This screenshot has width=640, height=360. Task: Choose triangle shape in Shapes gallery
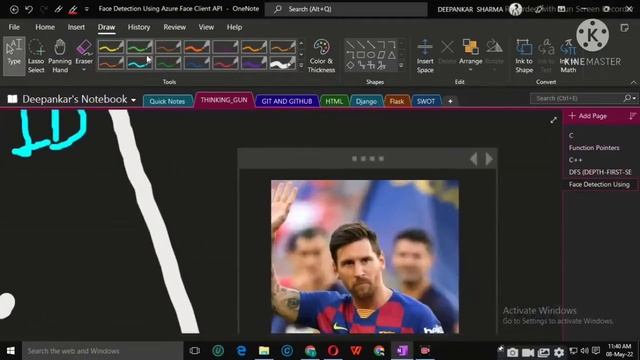click(x=391, y=55)
